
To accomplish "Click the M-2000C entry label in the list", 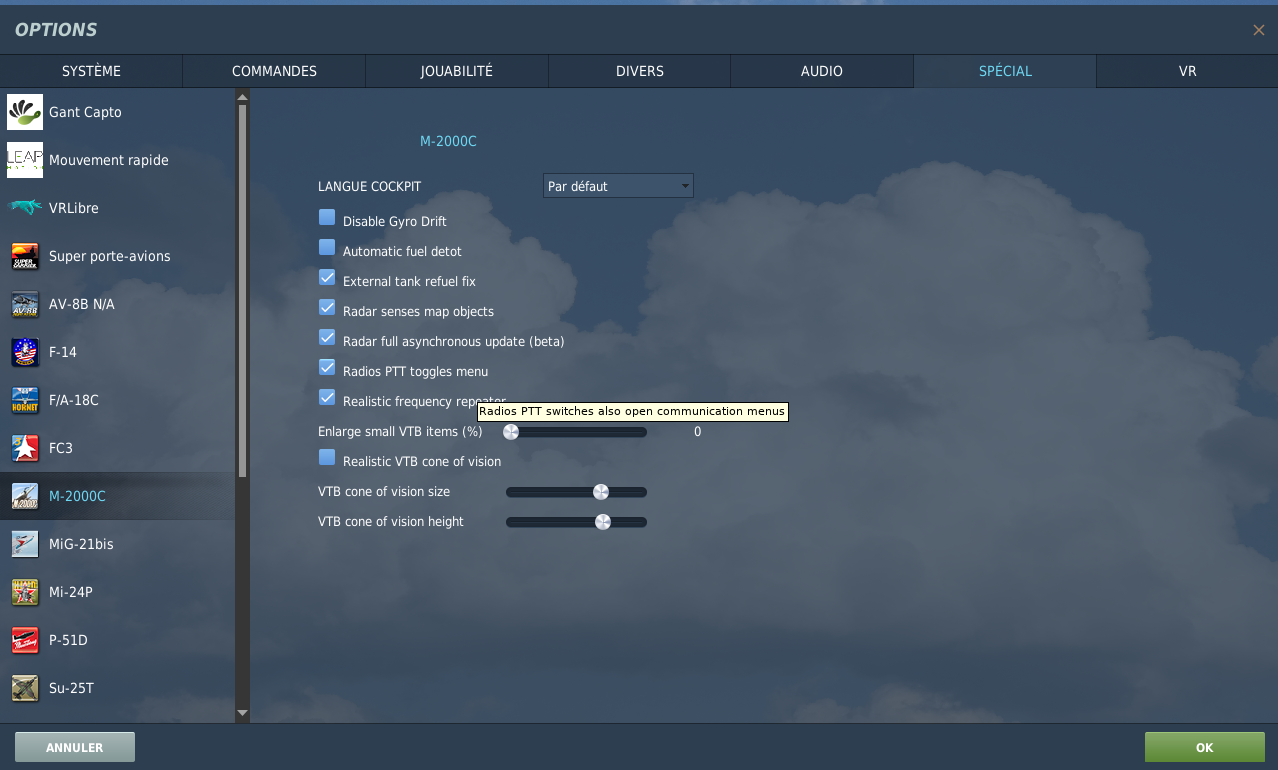I will pyautogui.click(x=77, y=496).
